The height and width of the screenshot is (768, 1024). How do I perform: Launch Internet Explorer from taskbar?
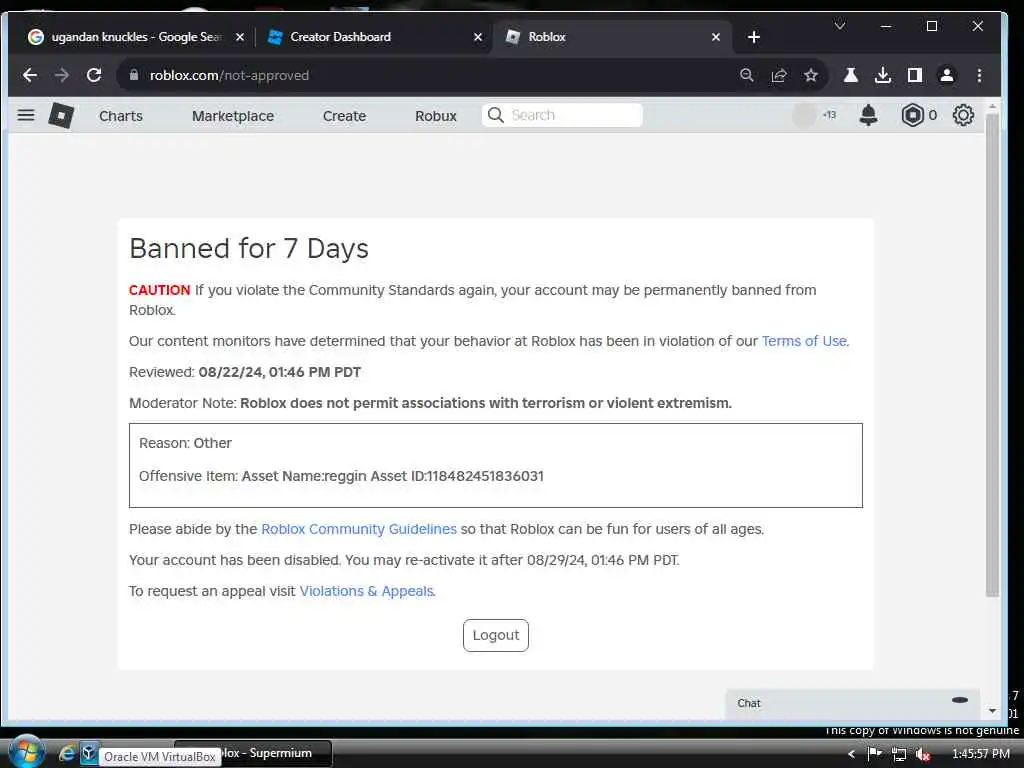[x=67, y=753]
